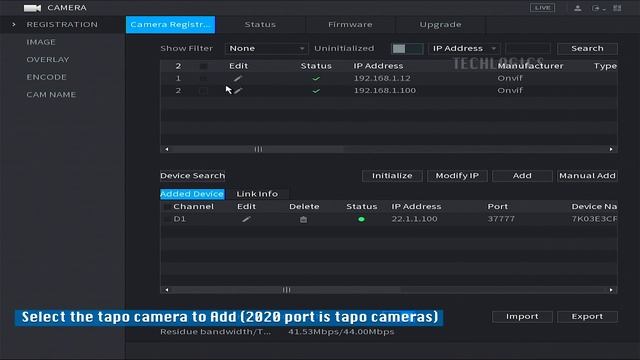The width and height of the screenshot is (640, 360).
Task: Switch to the Firmware tab
Action: (350, 24)
